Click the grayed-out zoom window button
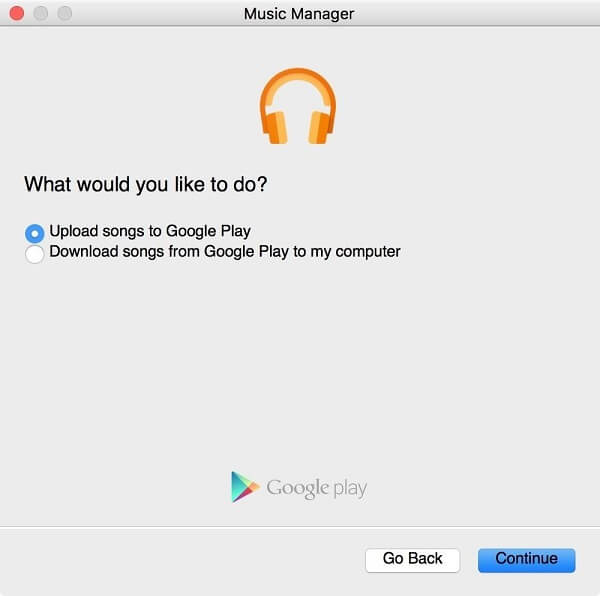This screenshot has width=600, height=596. pyautogui.click(x=65, y=13)
